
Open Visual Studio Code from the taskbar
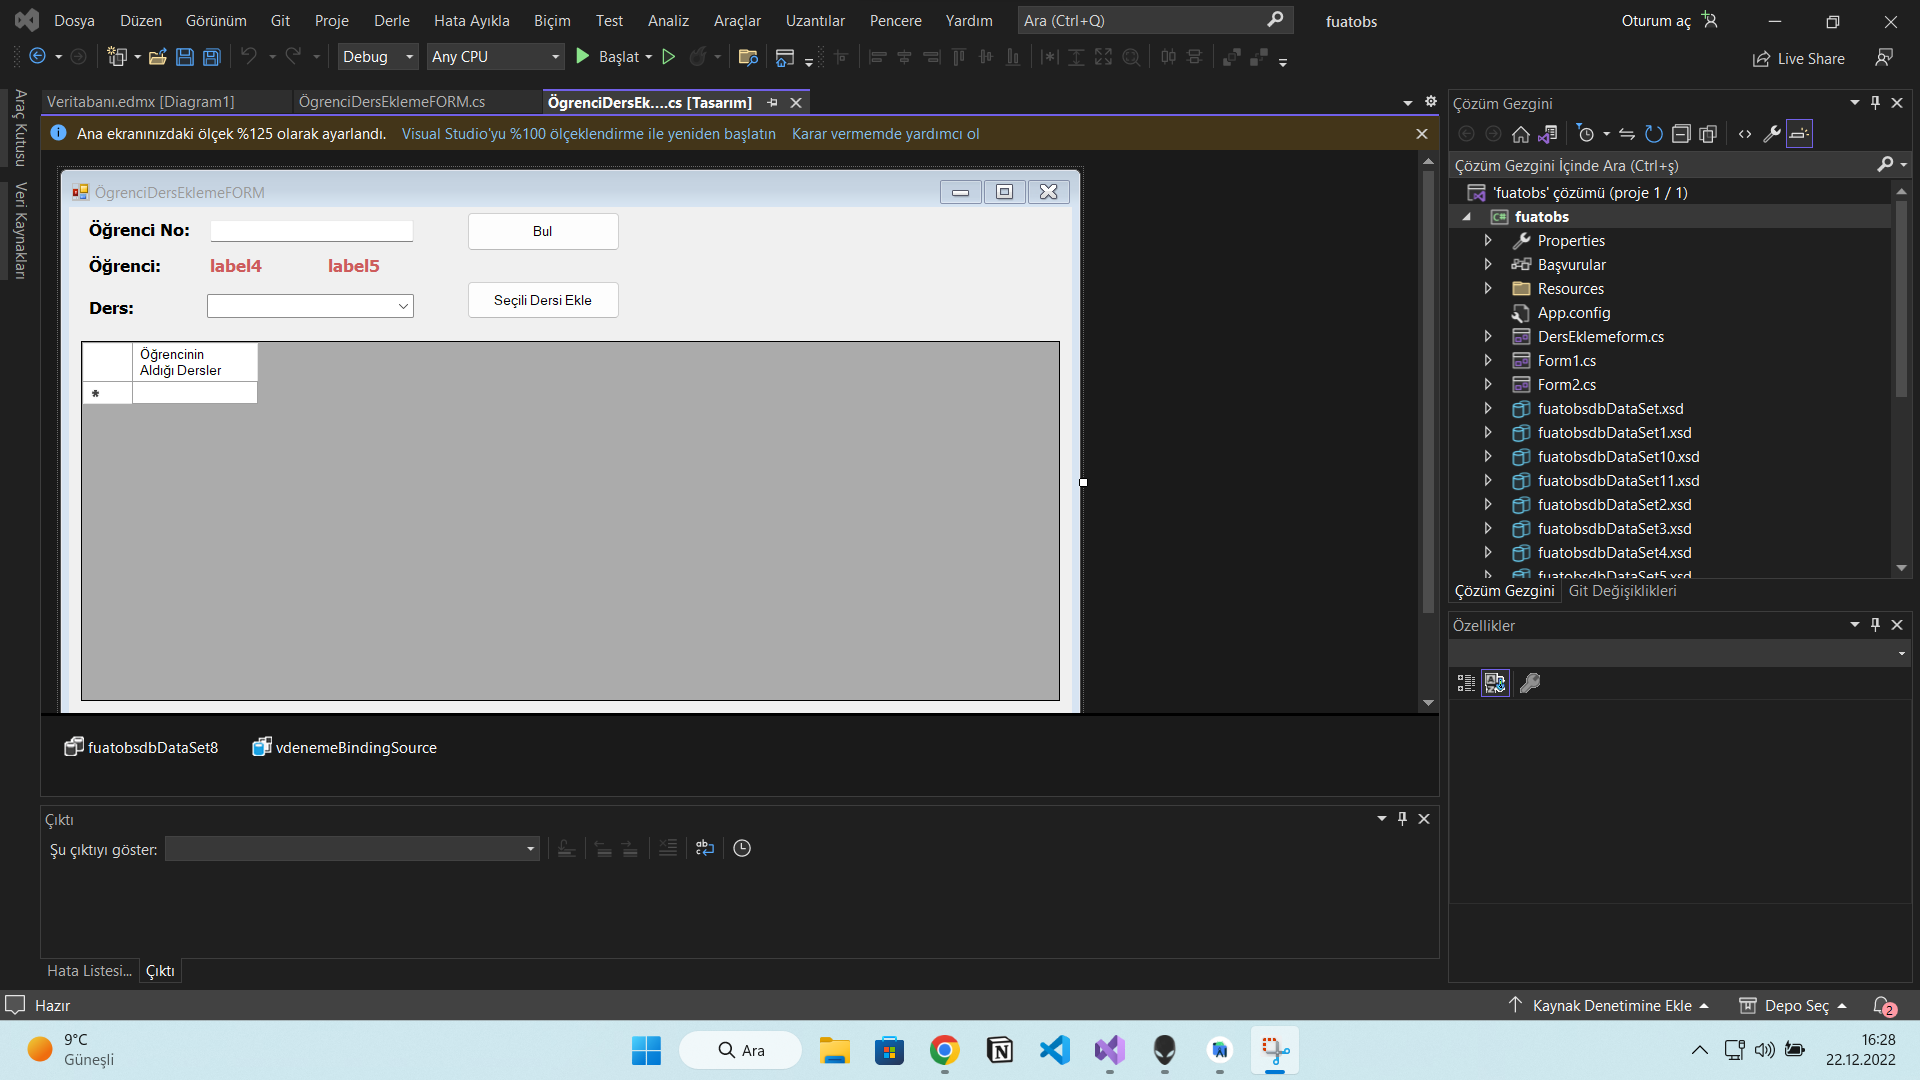point(1055,1050)
